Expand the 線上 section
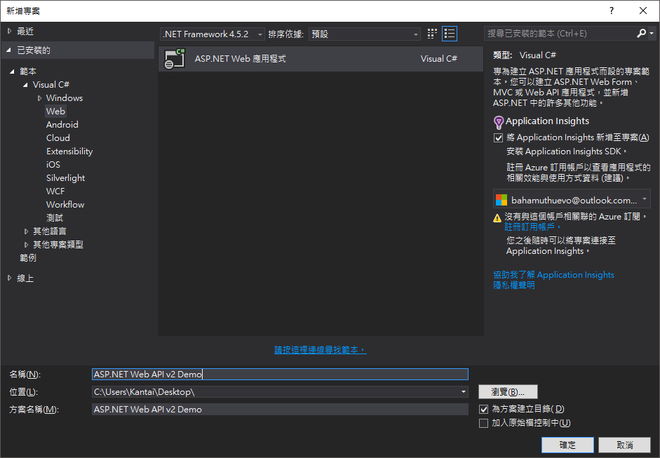Screen dimensions: 660x458 [9, 278]
